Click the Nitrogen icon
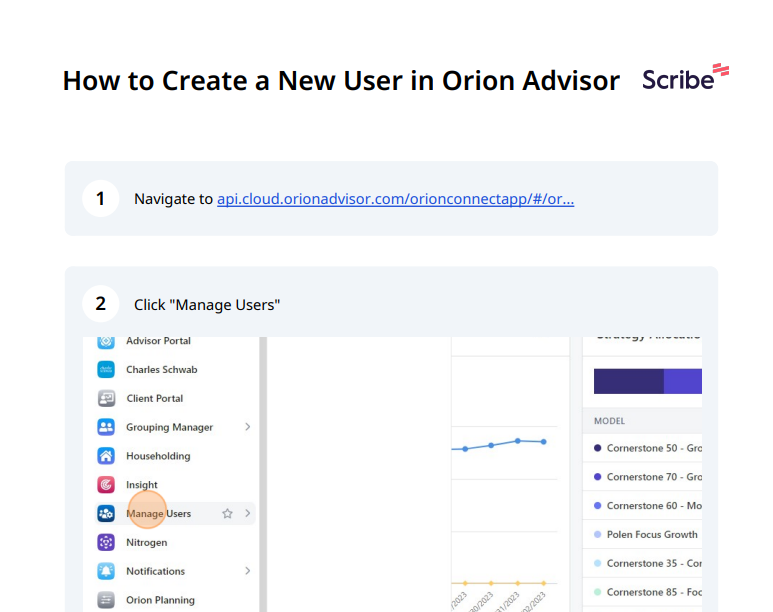Viewport: 773px width, 612px height. 106,542
